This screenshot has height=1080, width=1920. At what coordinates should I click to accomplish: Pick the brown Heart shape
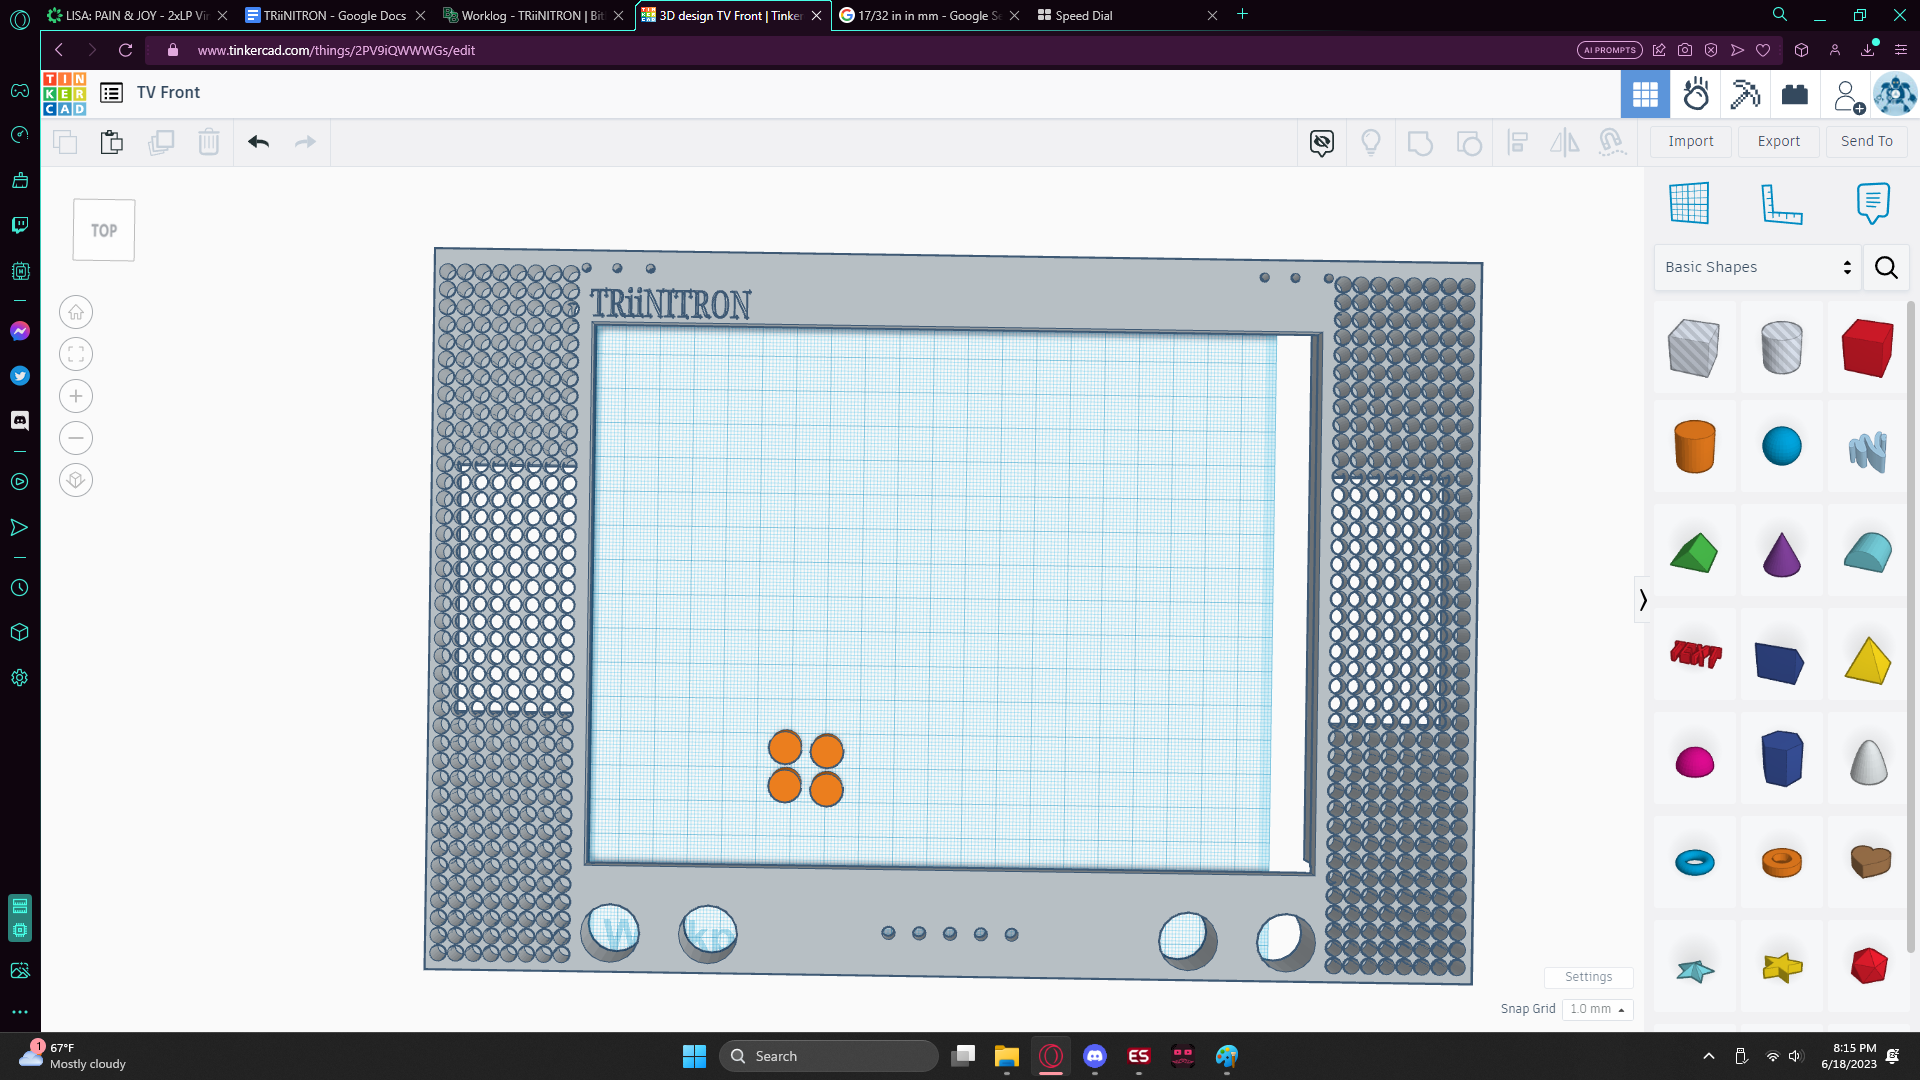pyautogui.click(x=1869, y=861)
